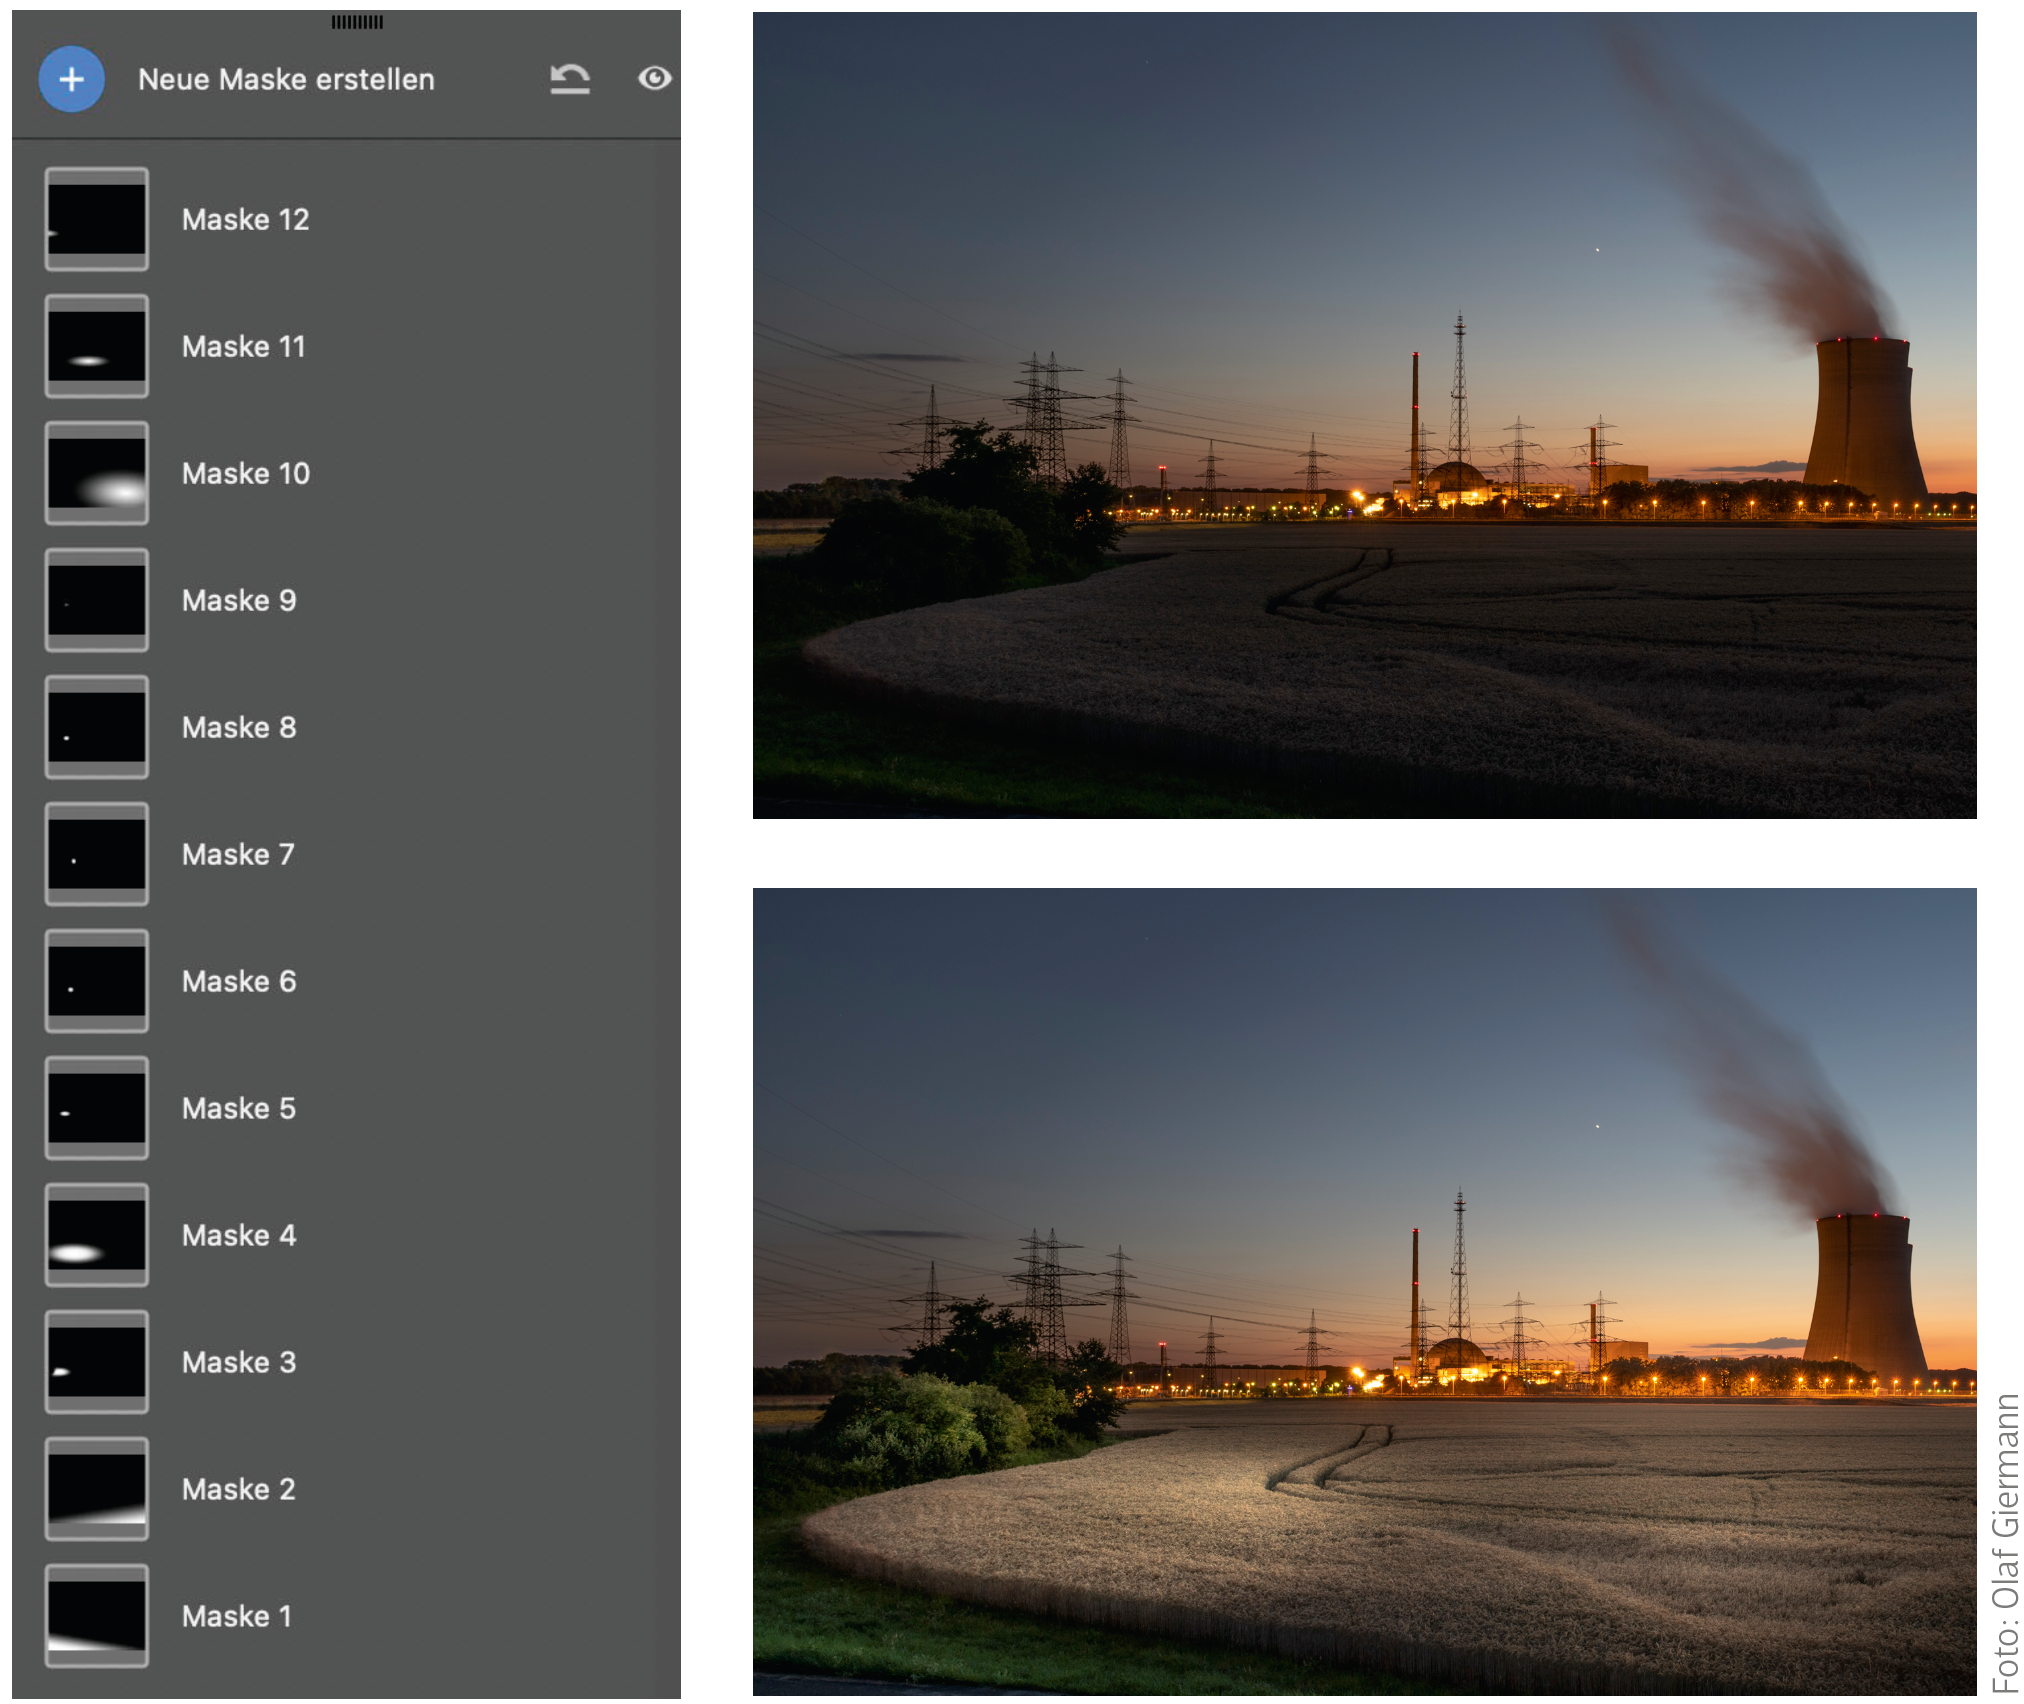Click the Maske 3 thumbnail icon
This screenshot has width=2024, height=1704.
[x=97, y=1362]
